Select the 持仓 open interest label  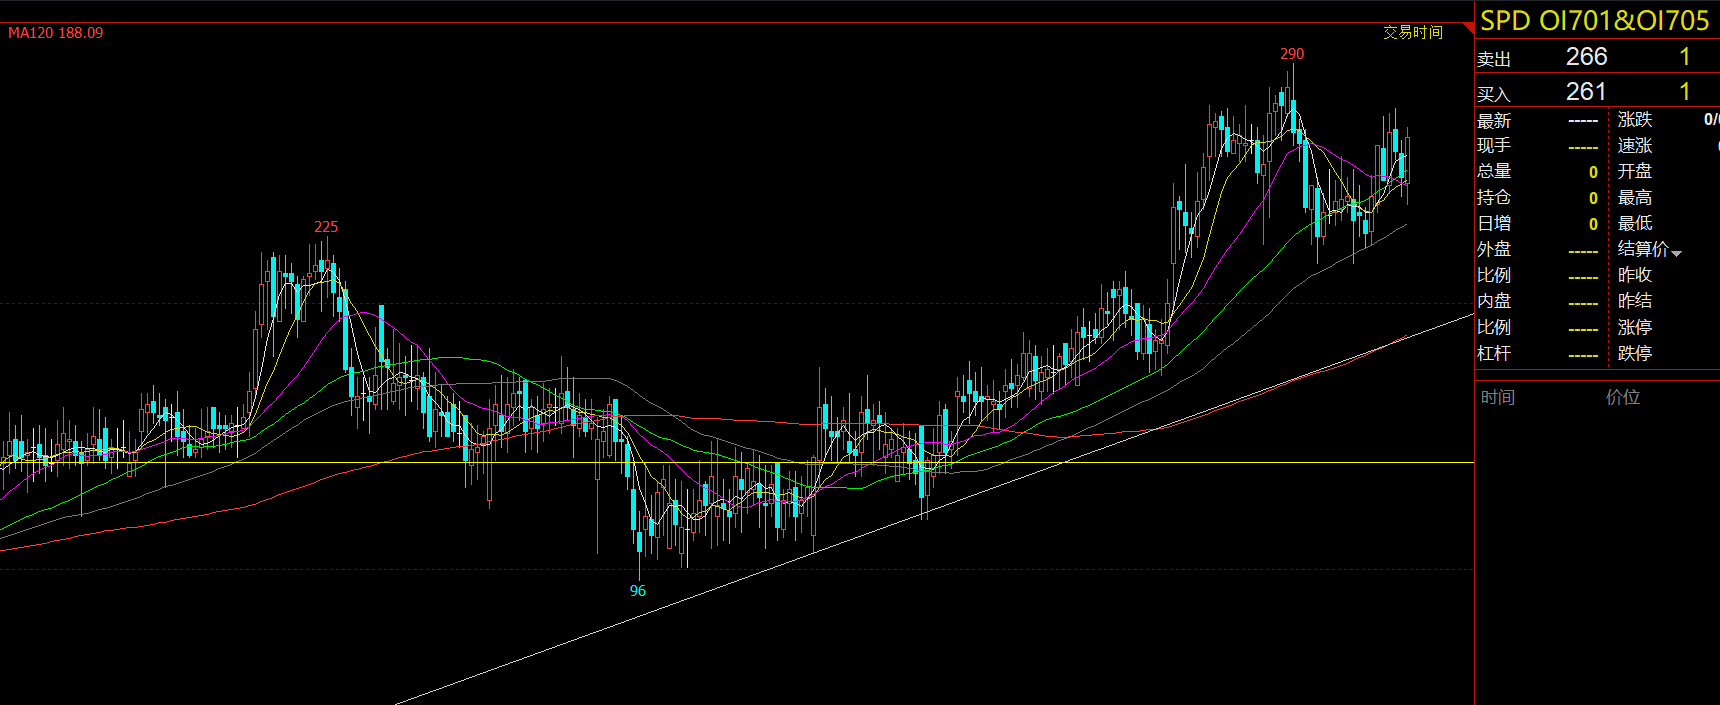point(1494,198)
